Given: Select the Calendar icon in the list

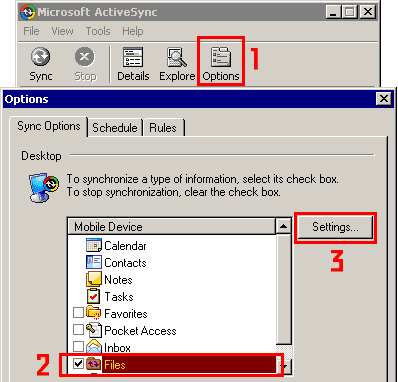Looking at the screenshot, I should 94,245.
